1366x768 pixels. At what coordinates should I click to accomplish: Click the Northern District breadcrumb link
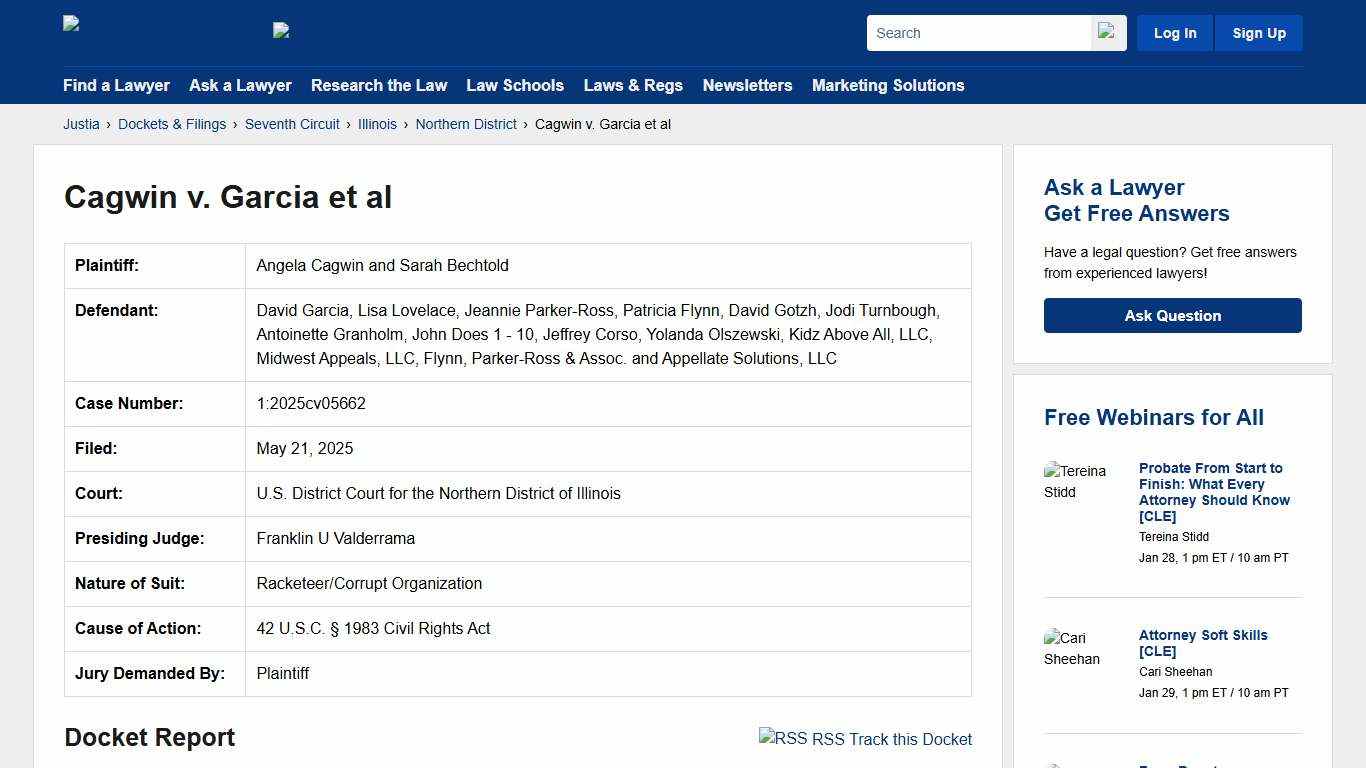pos(466,124)
